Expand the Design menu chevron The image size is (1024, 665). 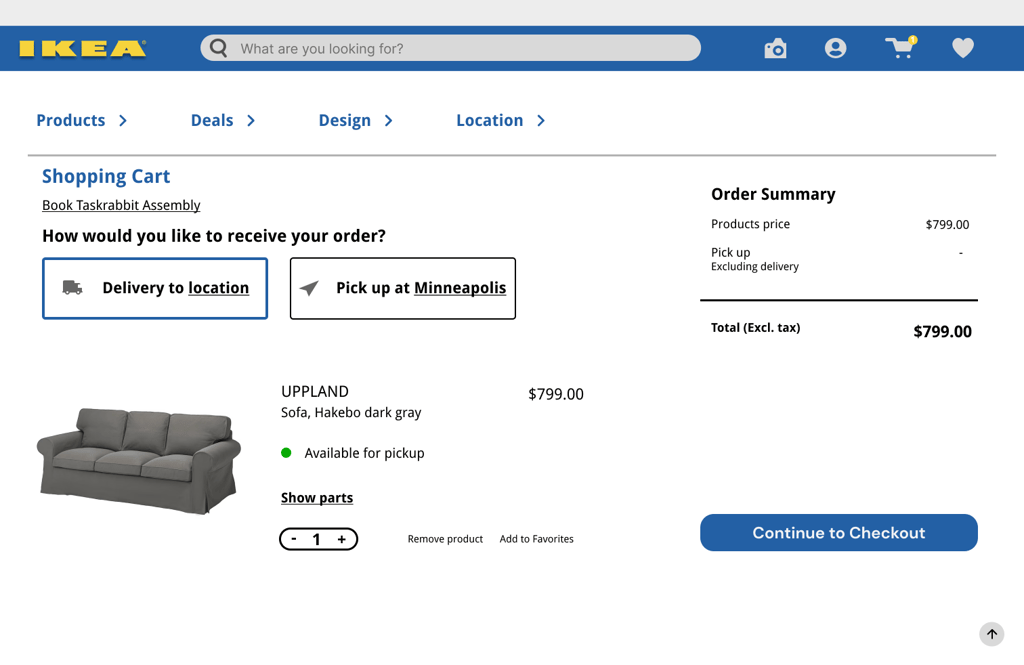pos(389,120)
